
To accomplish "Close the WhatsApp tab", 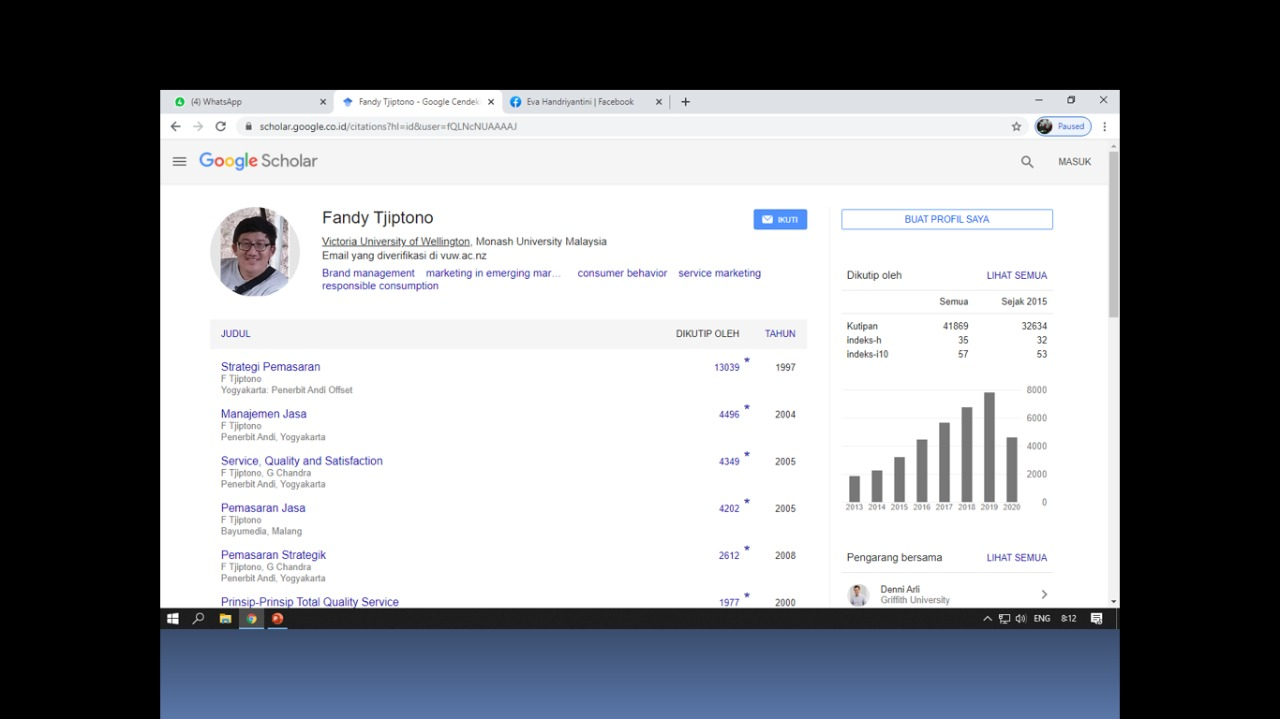I will 323,102.
